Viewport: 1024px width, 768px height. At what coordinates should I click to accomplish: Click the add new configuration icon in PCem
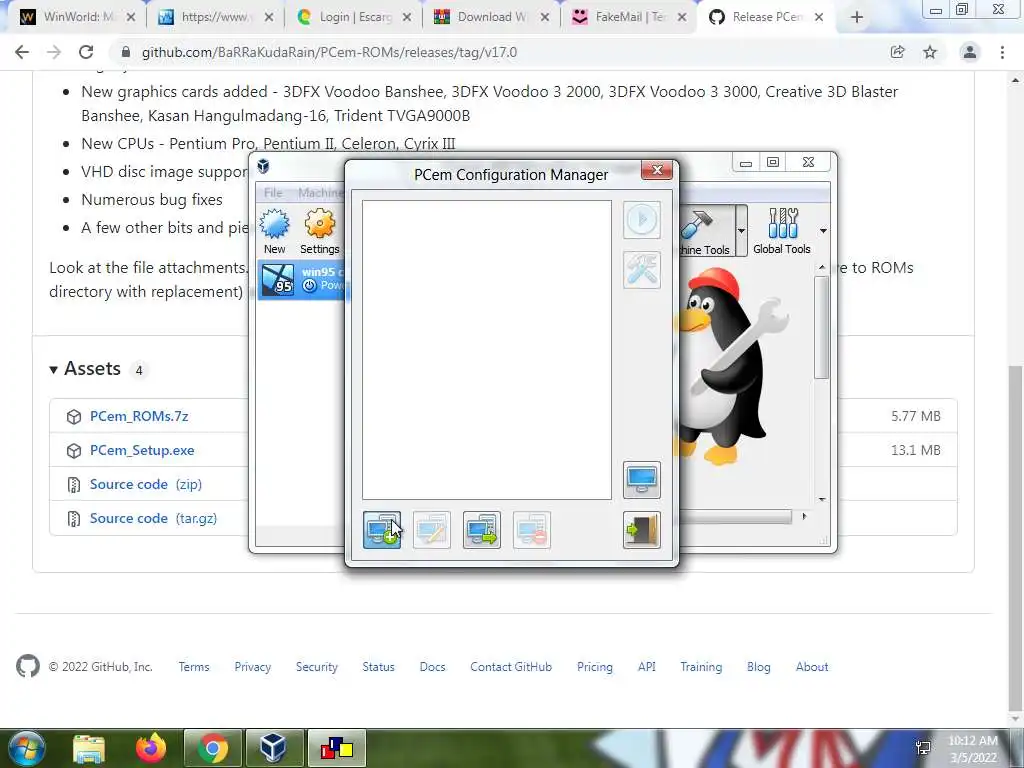(382, 530)
